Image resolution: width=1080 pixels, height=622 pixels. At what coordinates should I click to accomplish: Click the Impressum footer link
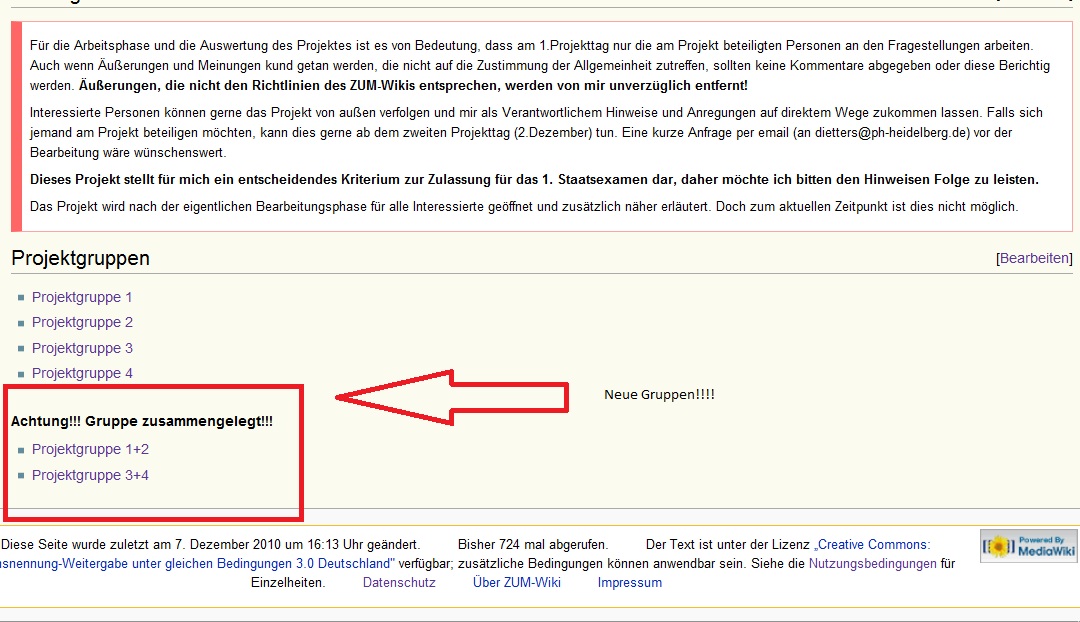[x=629, y=583]
